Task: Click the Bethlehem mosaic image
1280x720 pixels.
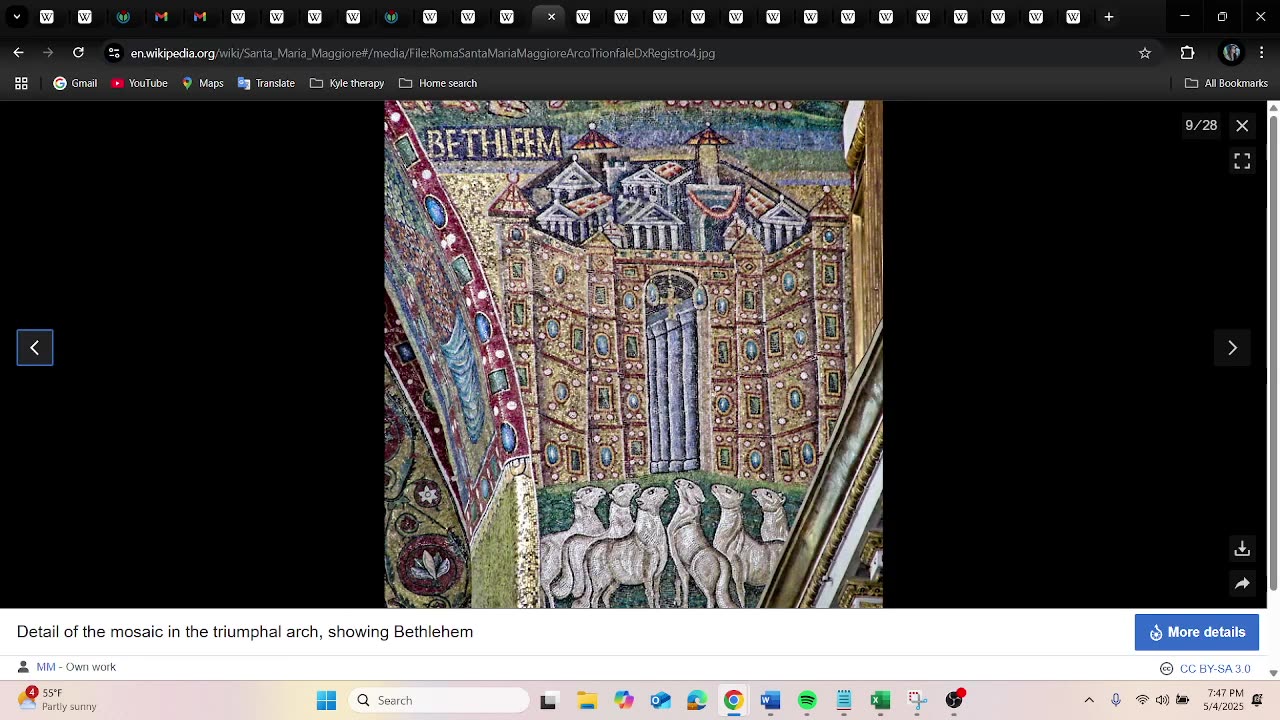Action: [x=634, y=354]
